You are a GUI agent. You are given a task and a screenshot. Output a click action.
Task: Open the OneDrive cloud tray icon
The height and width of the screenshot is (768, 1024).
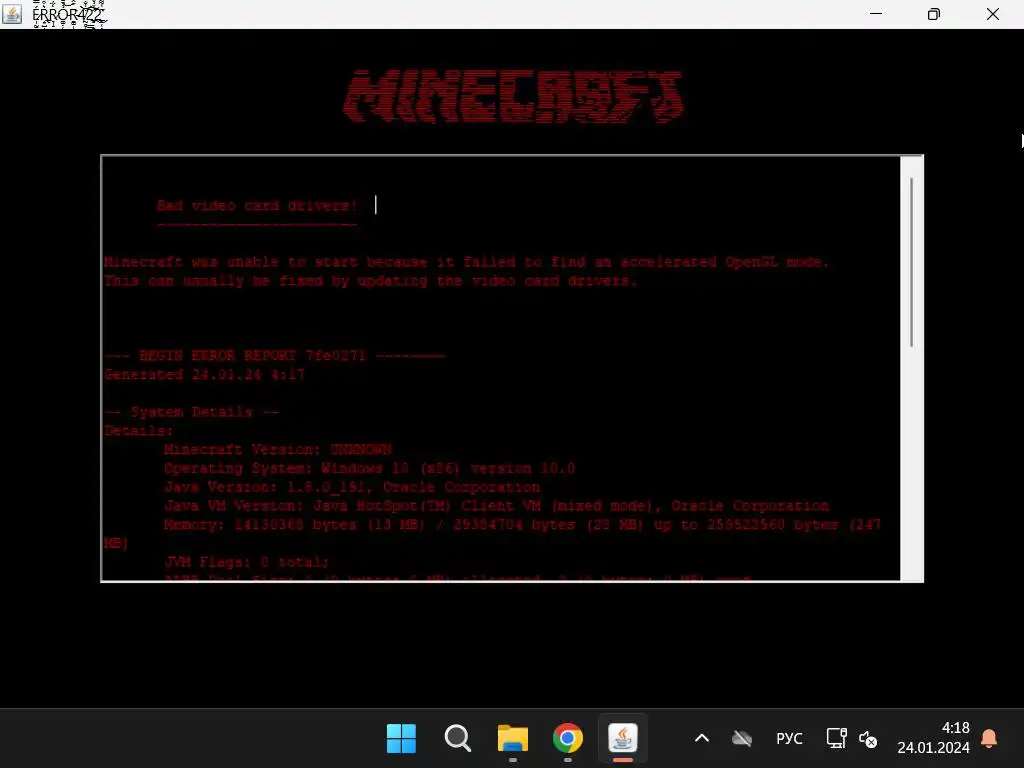click(x=742, y=739)
